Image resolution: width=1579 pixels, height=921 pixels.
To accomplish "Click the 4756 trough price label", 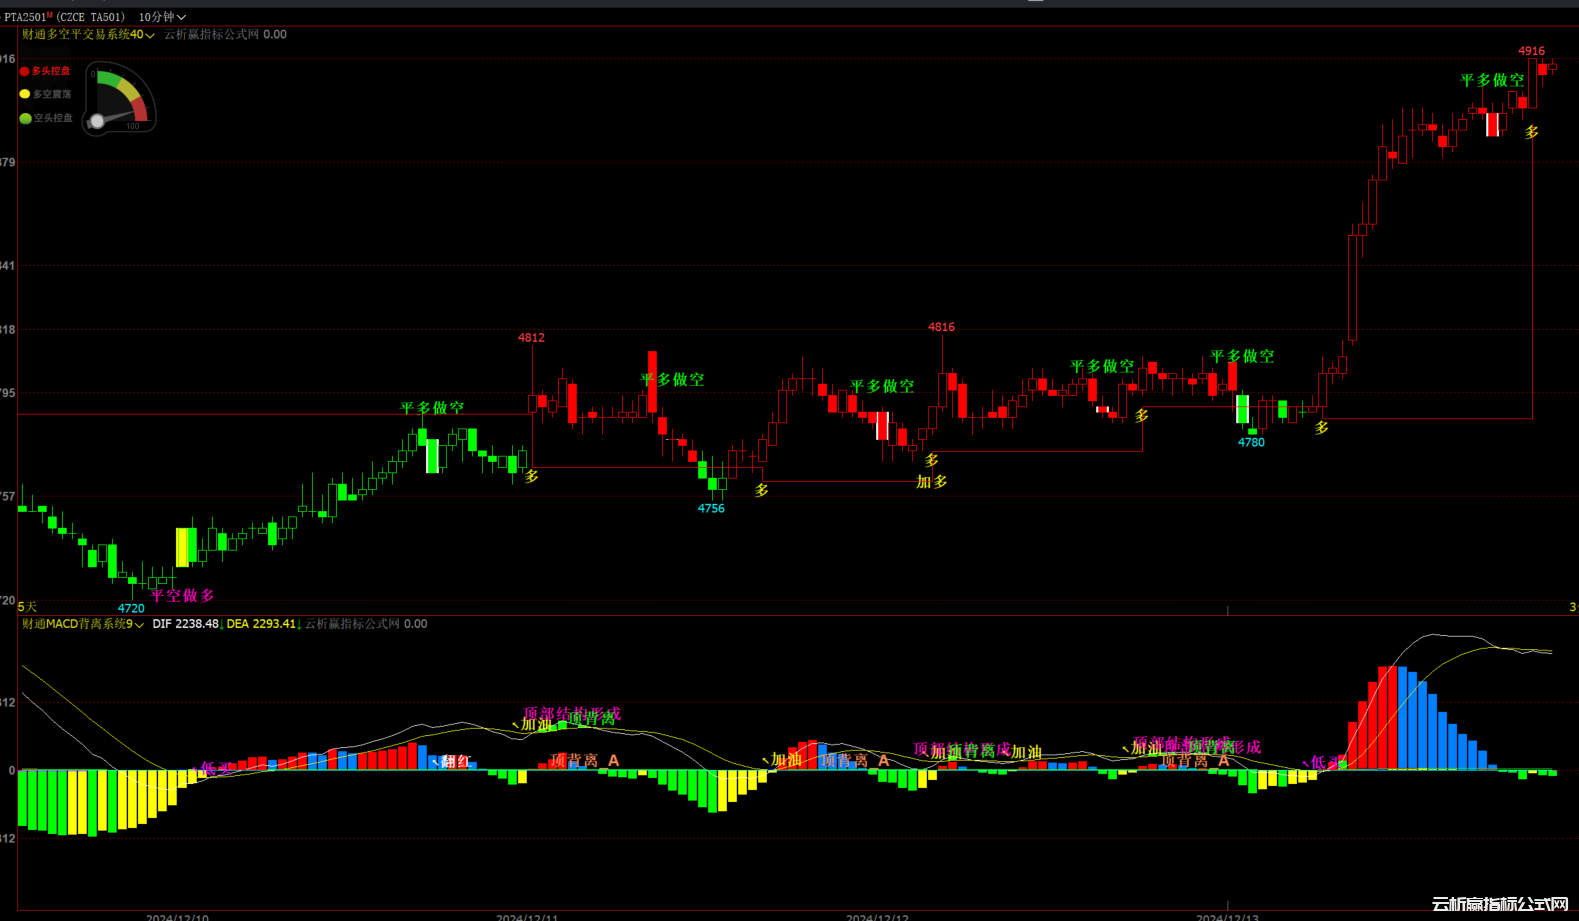I will coord(711,509).
